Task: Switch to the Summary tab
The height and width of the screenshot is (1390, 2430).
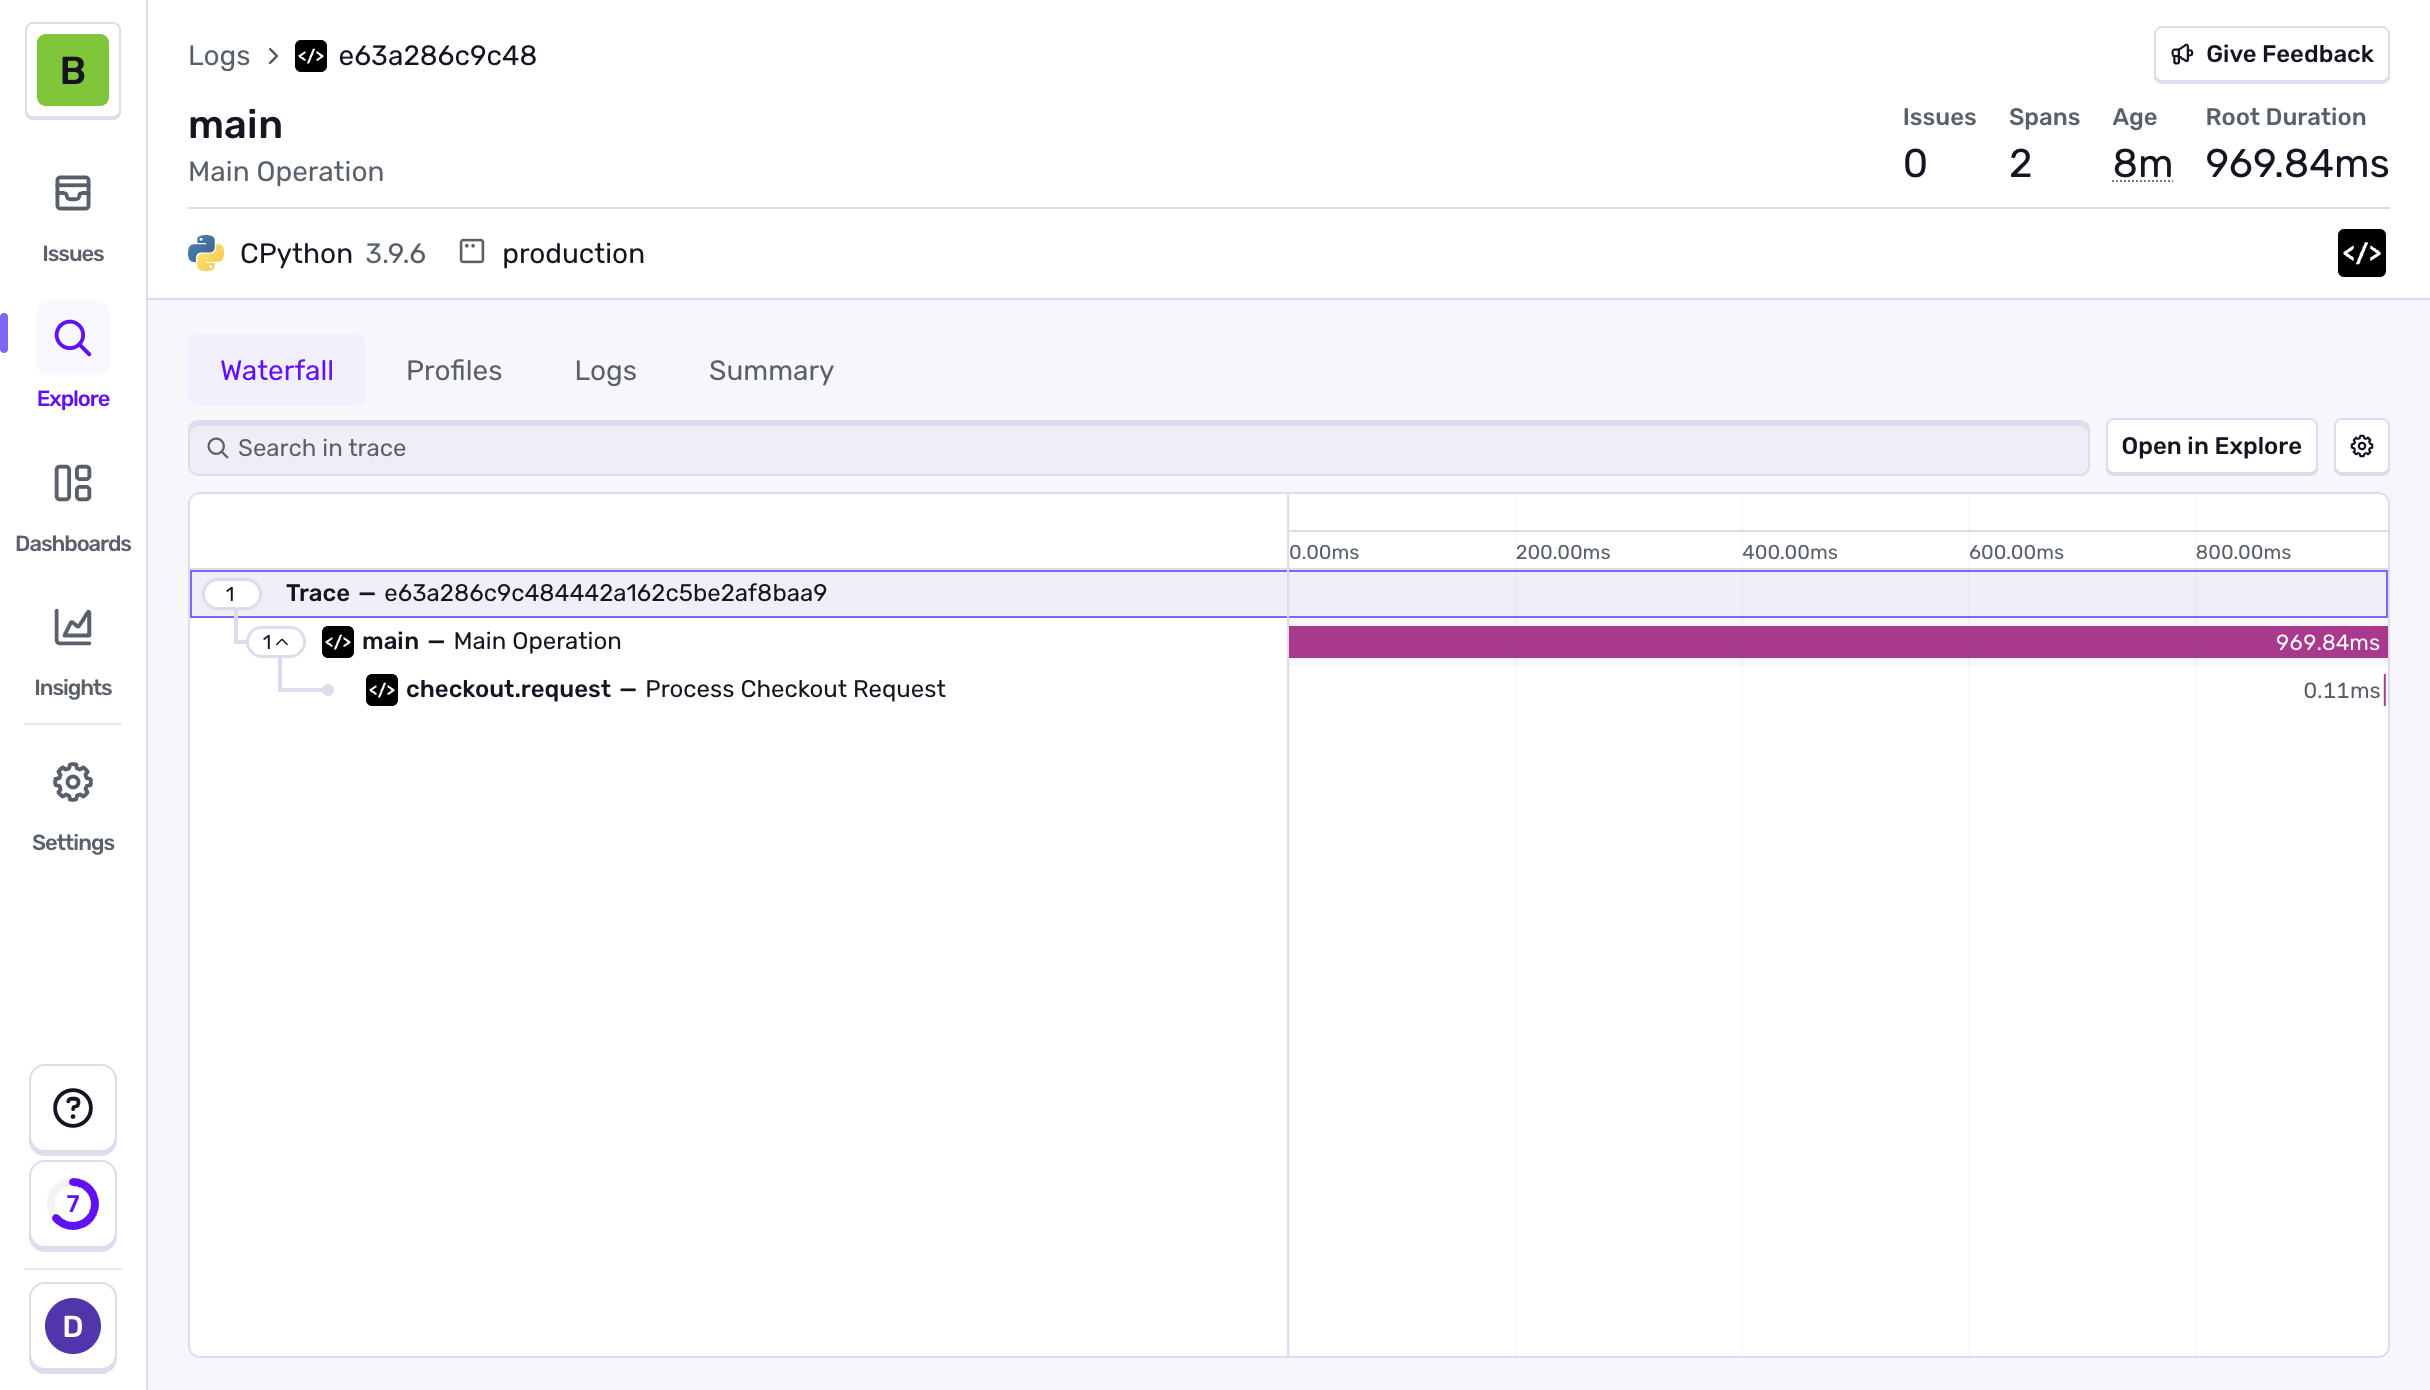Action: click(x=771, y=371)
